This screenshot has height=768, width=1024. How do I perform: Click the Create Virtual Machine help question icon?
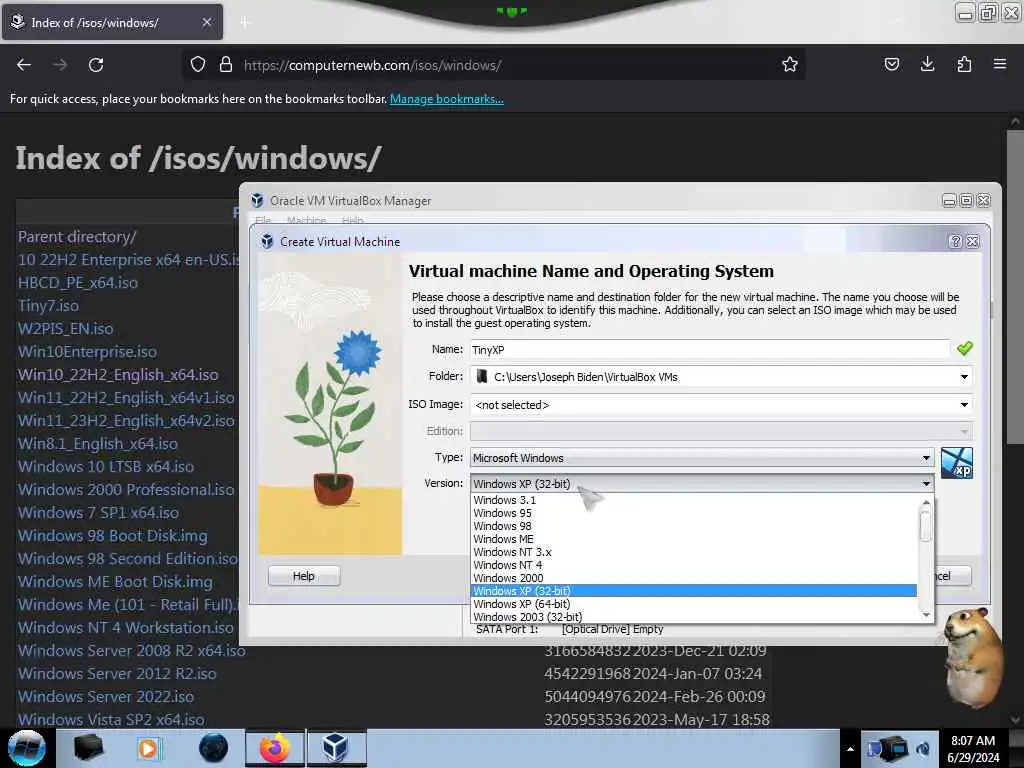pos(955,242)
